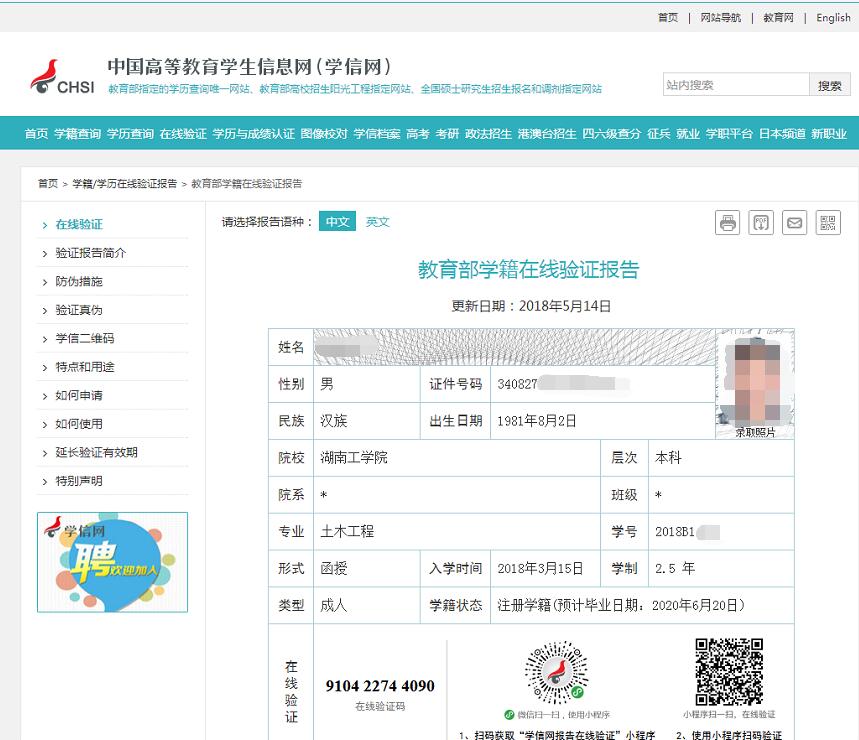Switch report language to 英文

[x=377, y=221]
